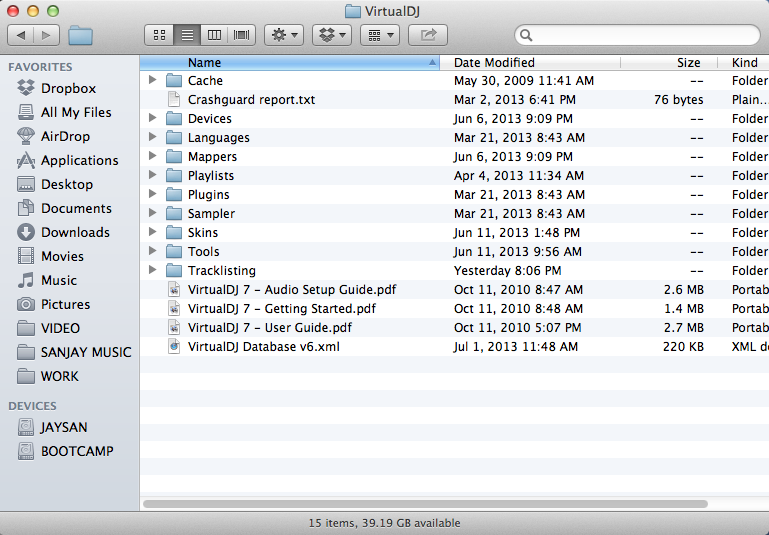Click the Skins folder icon
Screen dimensions: 769x535
point(174,232)
